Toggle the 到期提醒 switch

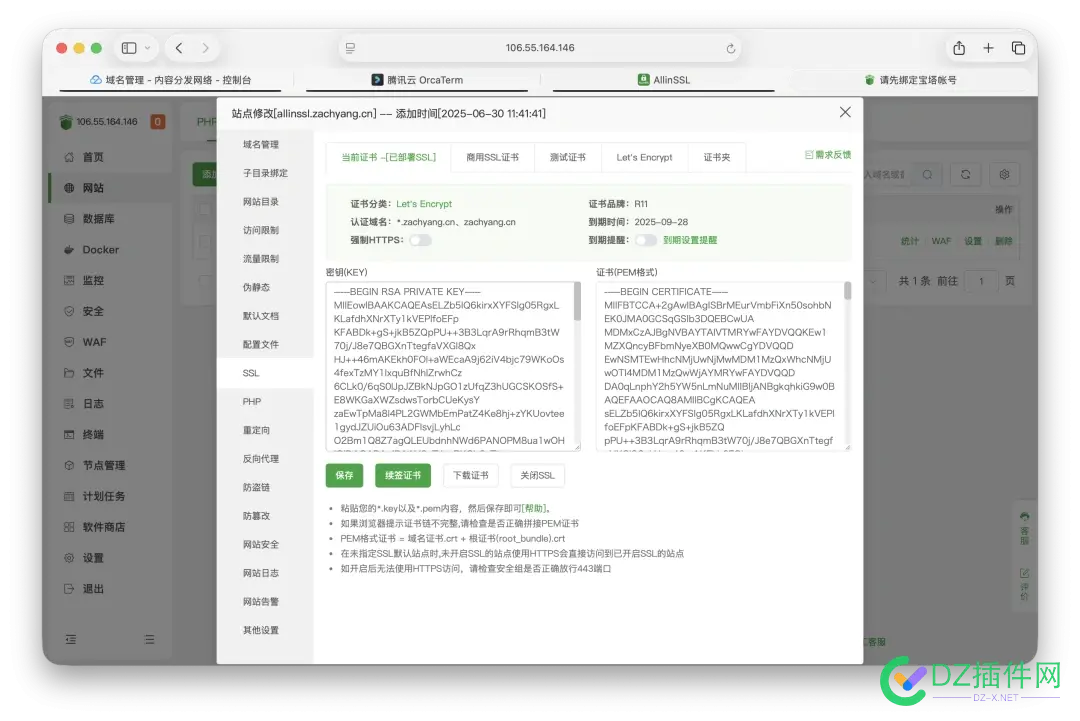click(645, 240)
